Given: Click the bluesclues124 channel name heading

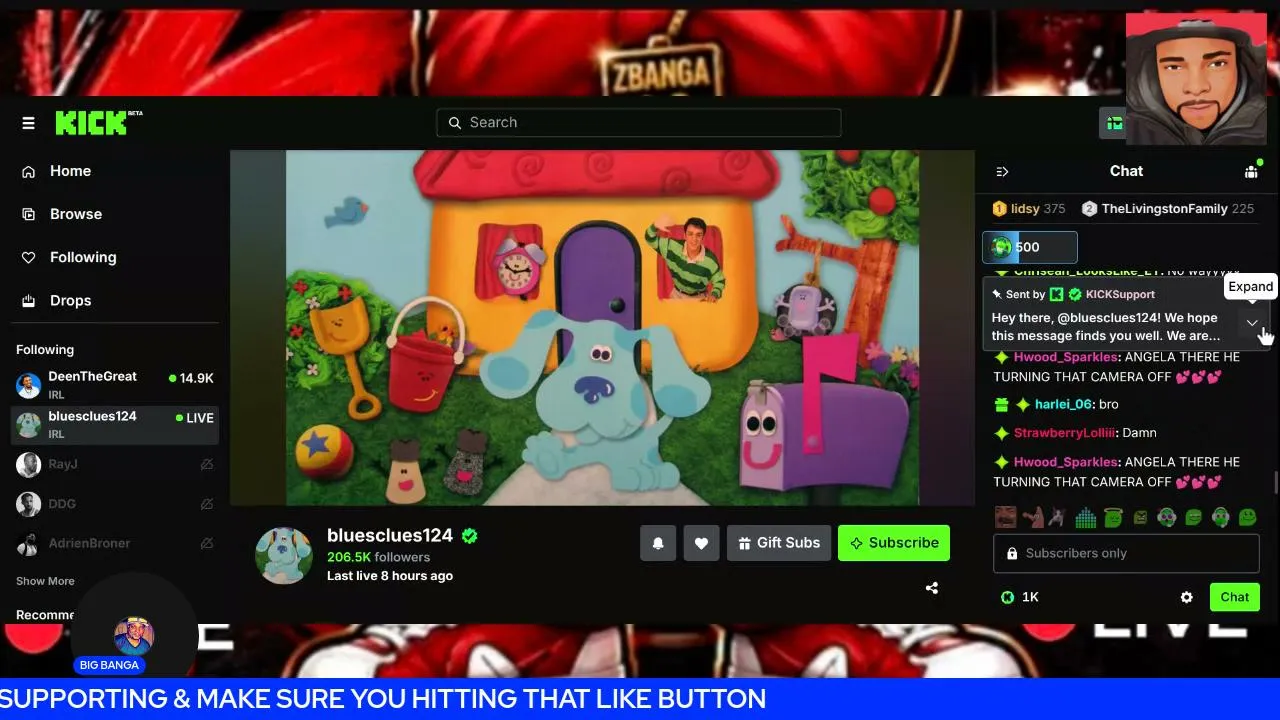Looking at the screenshot, I should coord(390,535).
